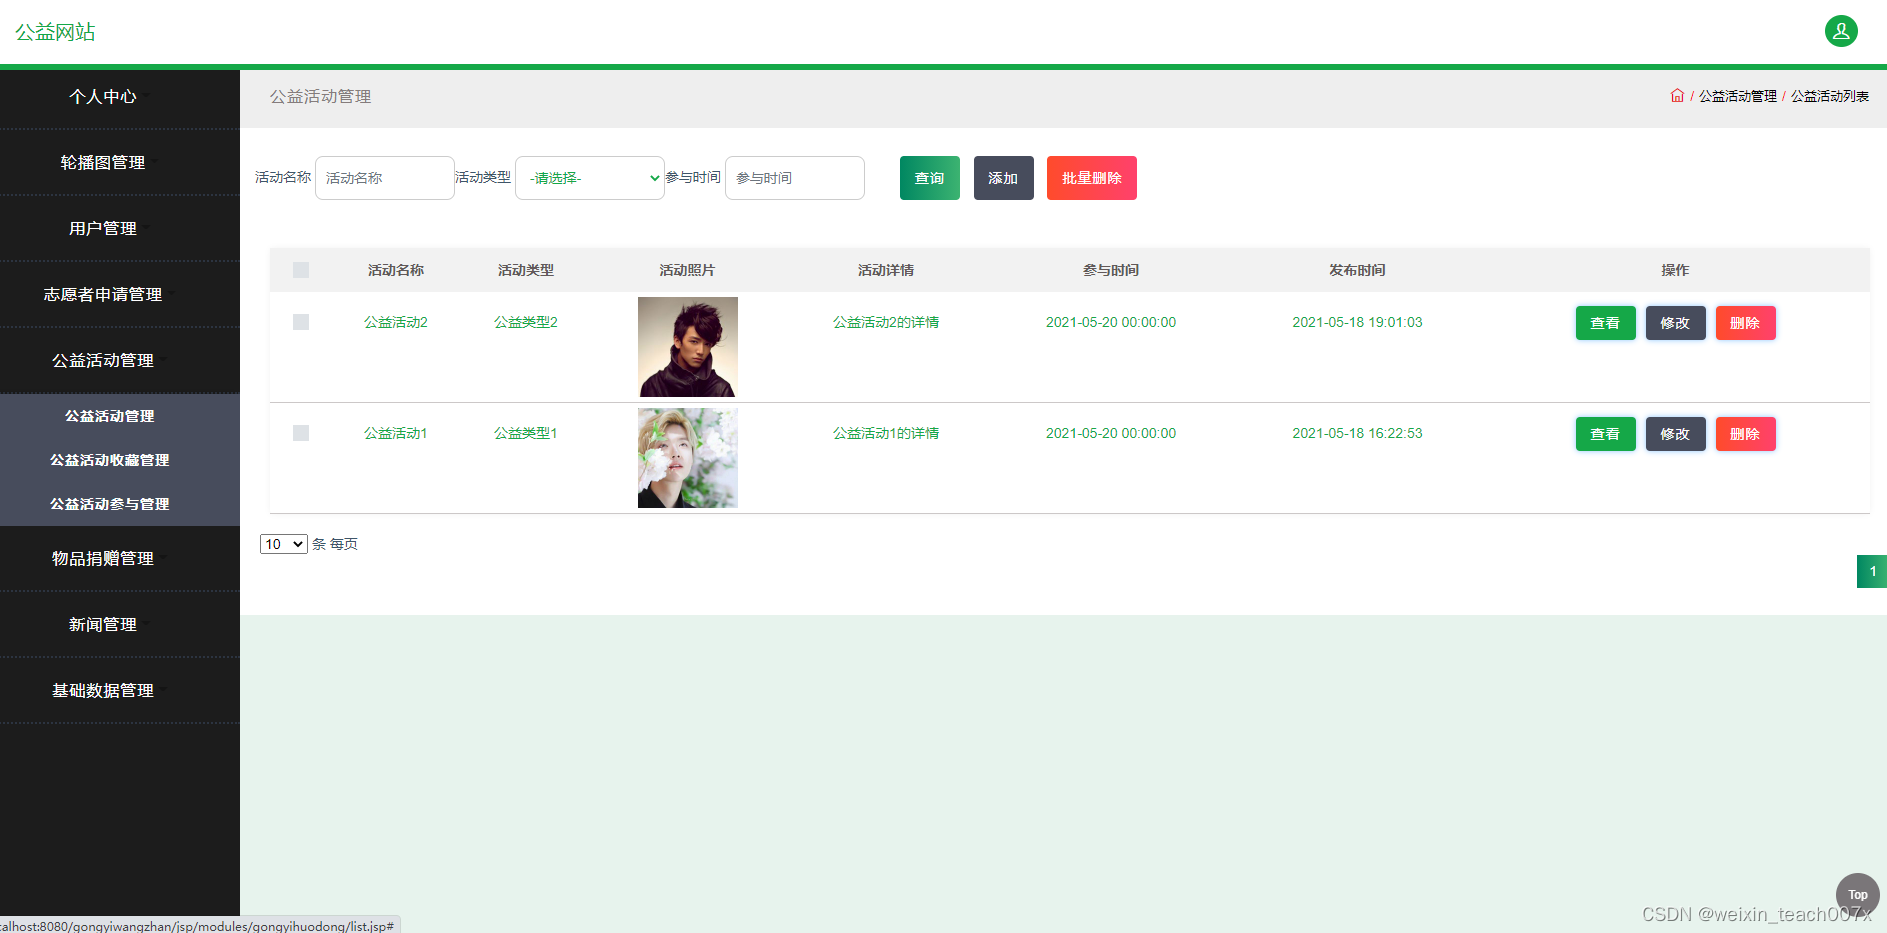
Task: Click 修改 for 公益活动1
Action: [1676, 434]
